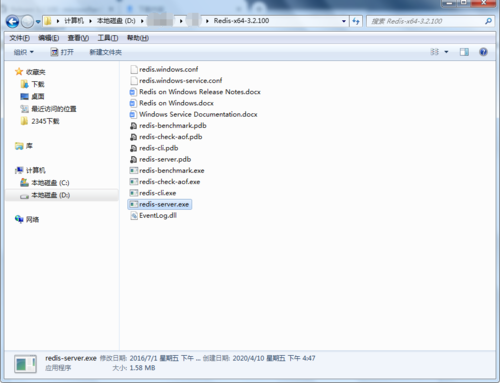Open the 查看(V) menu
The height and width of the screenshot is (383, 500).
78,38
